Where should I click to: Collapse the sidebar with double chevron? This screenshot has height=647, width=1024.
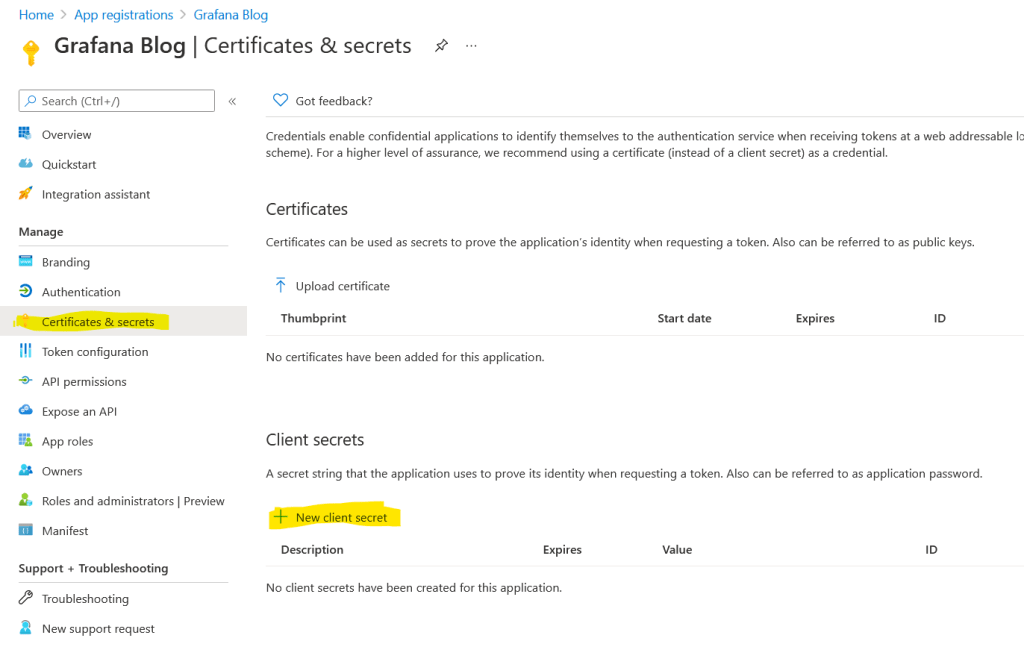point(232,101)
